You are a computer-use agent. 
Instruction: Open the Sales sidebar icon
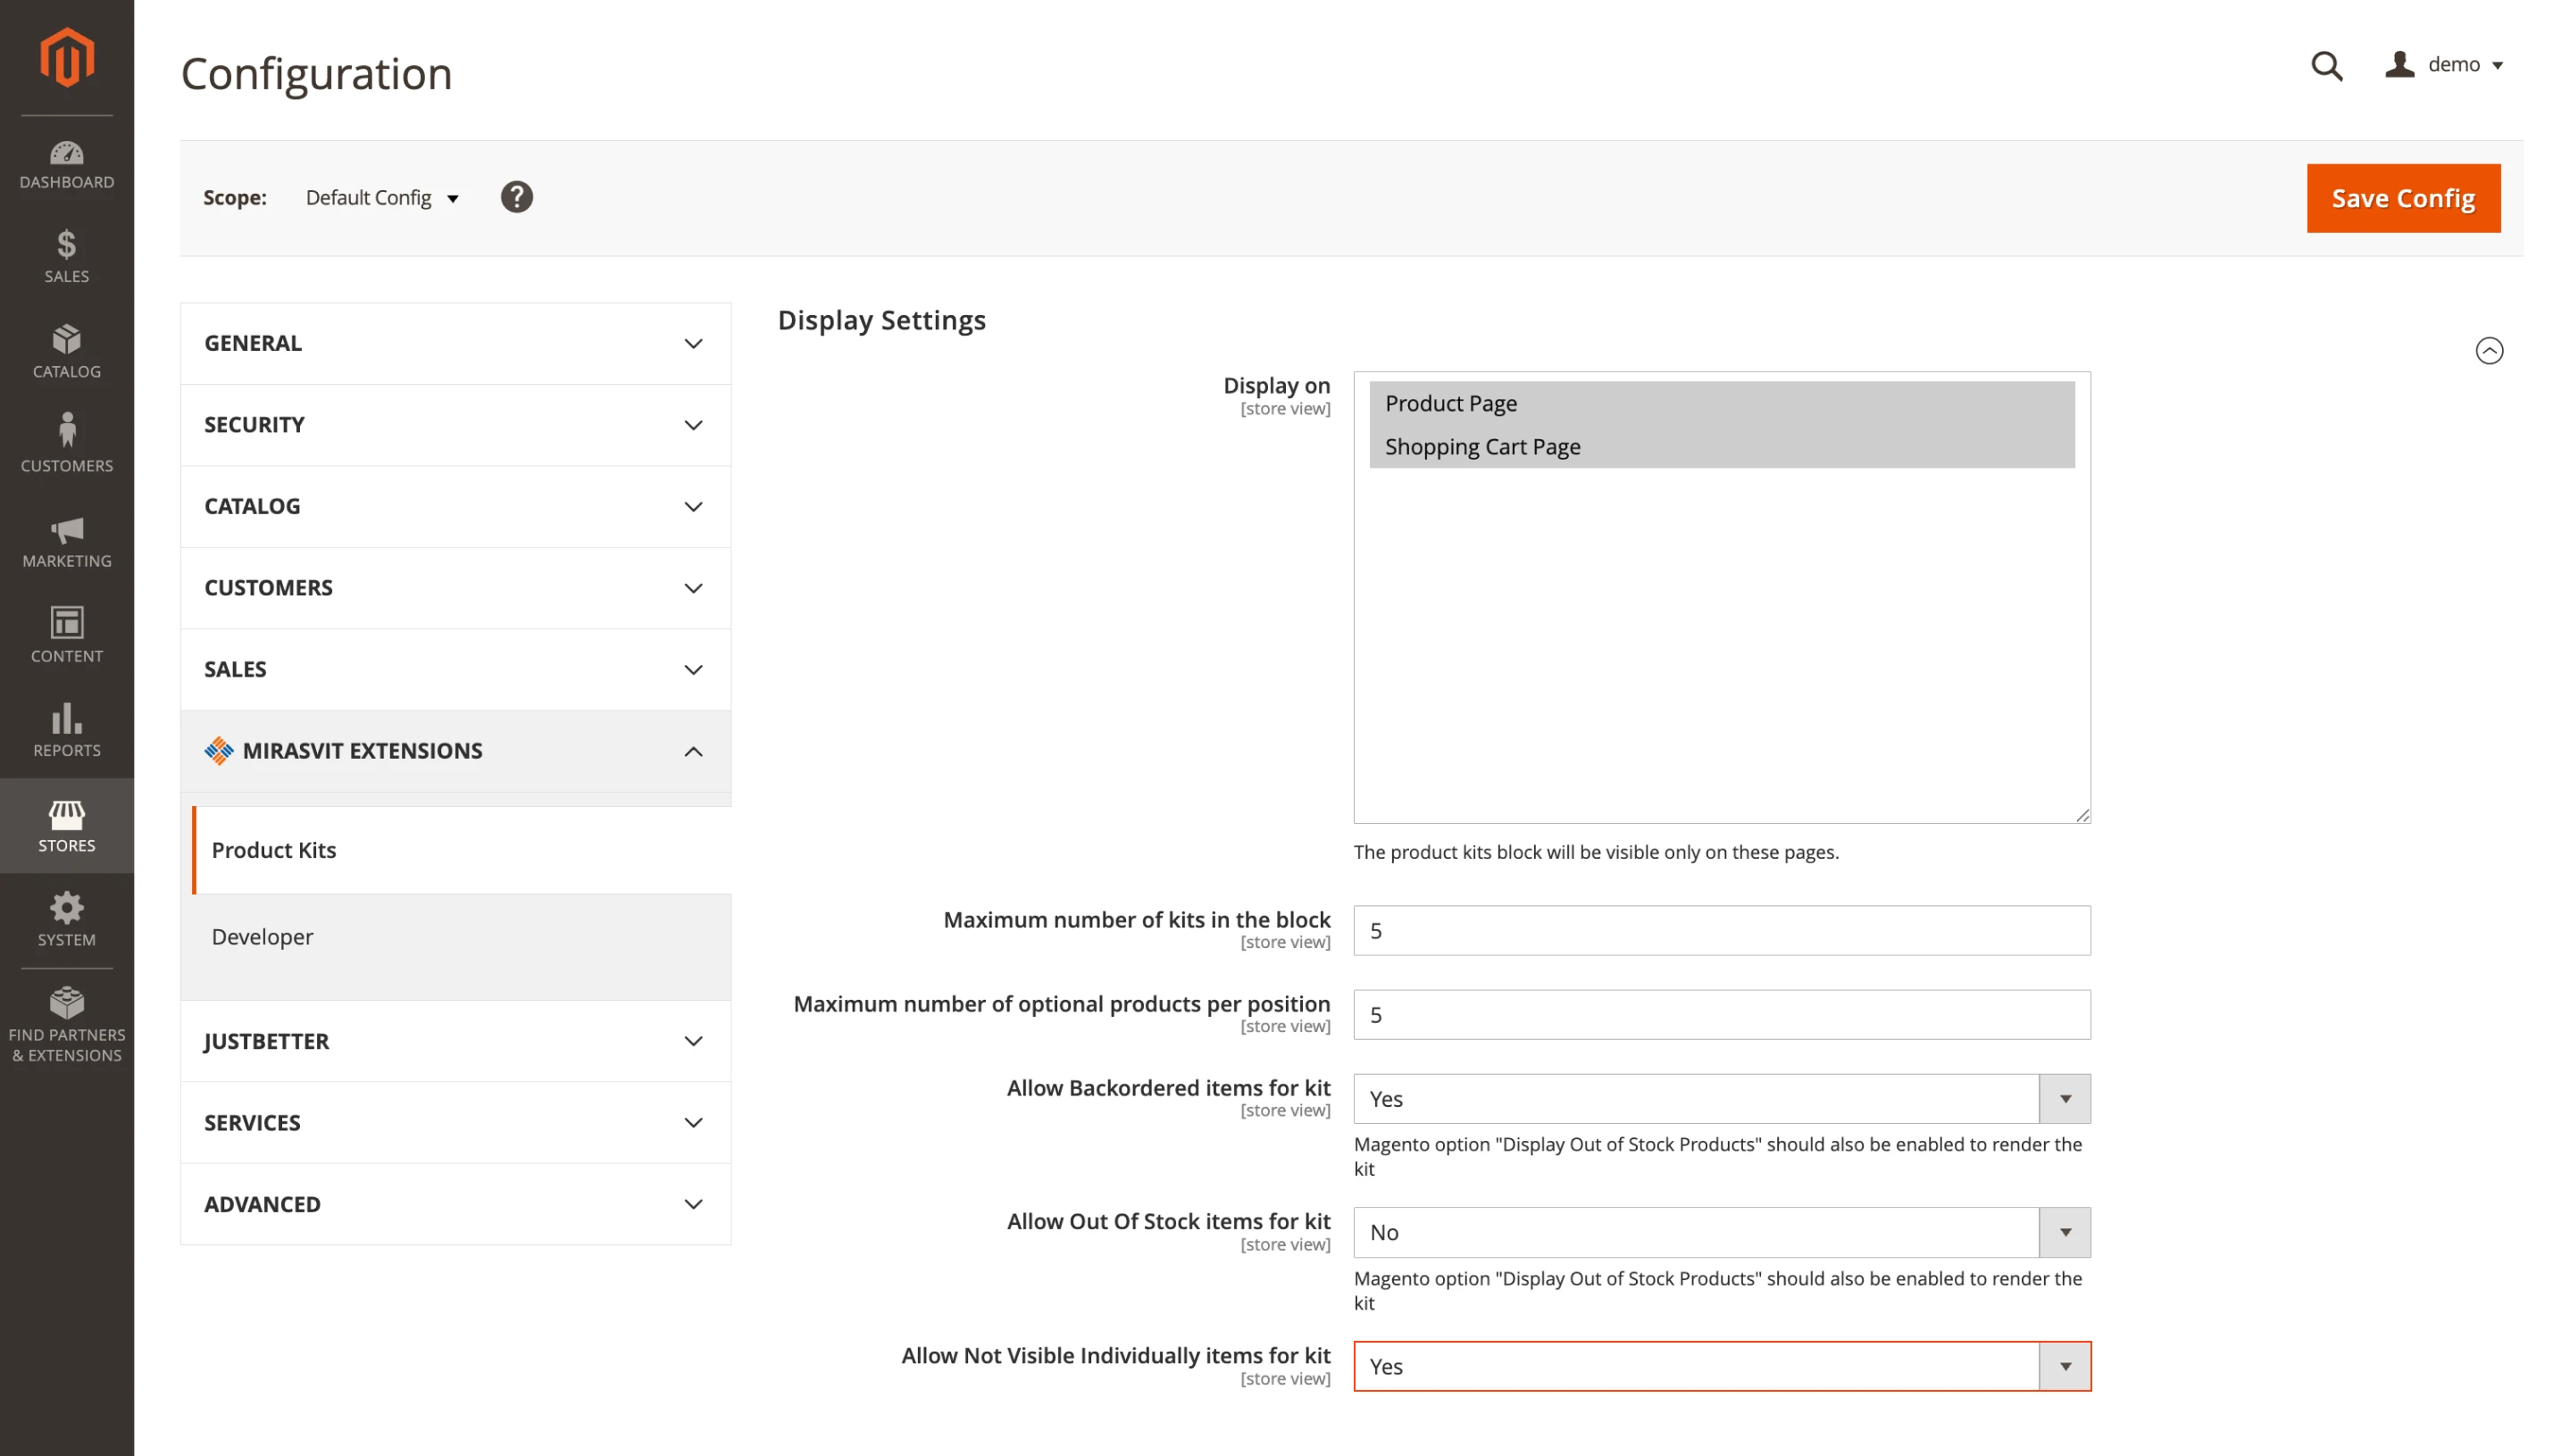[x=66, y=257]
